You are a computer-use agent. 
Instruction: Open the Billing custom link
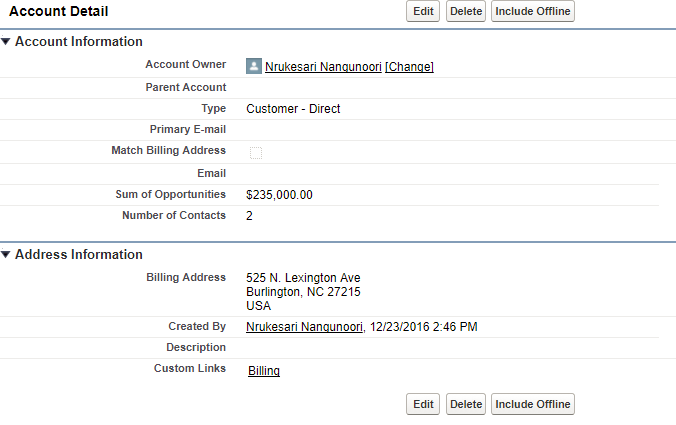[264, 371]
